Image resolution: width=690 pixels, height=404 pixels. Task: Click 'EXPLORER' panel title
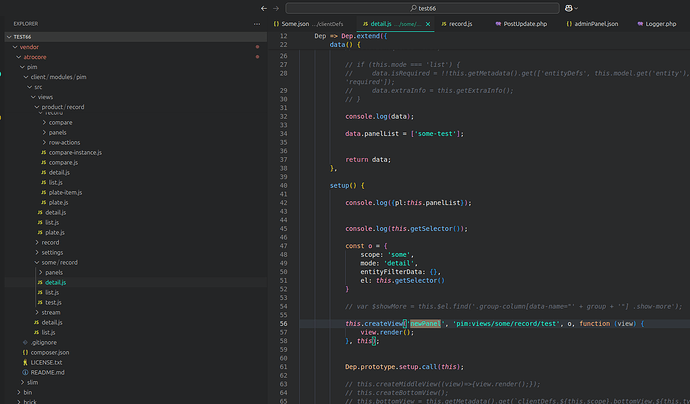point(26,24)
